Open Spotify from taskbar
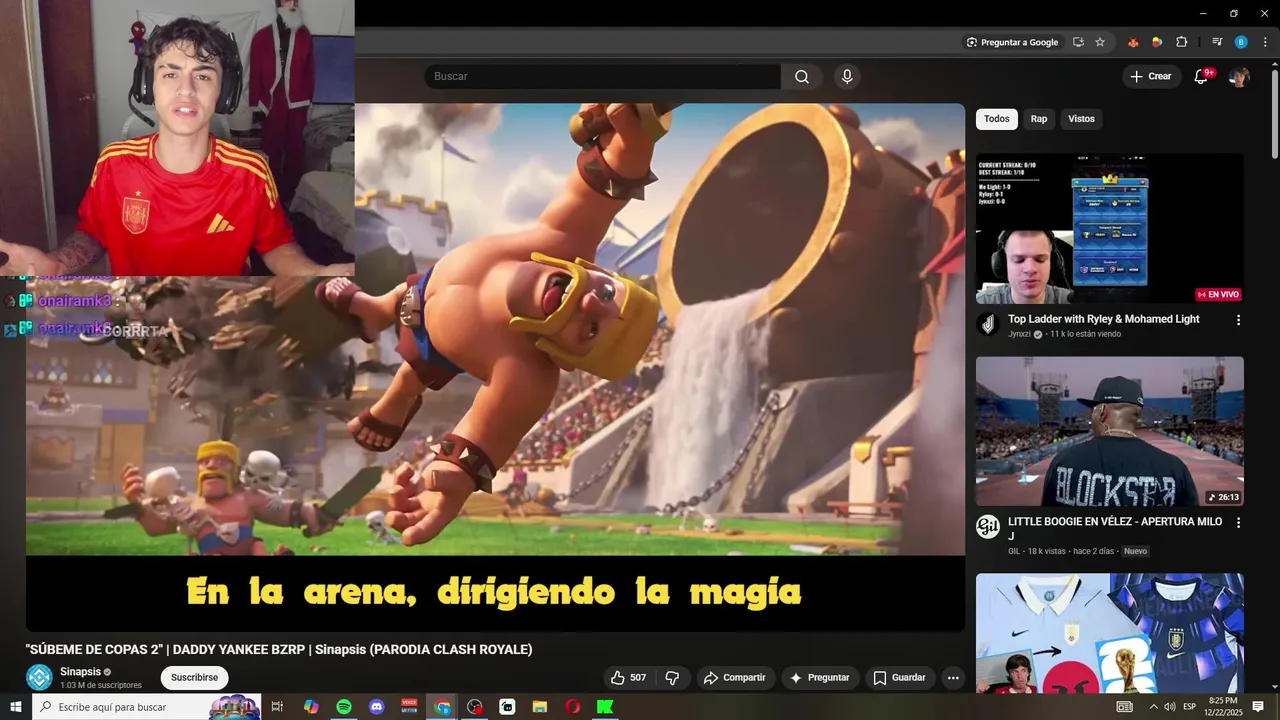Screen dimensions: 1280x720 (344, 707)
